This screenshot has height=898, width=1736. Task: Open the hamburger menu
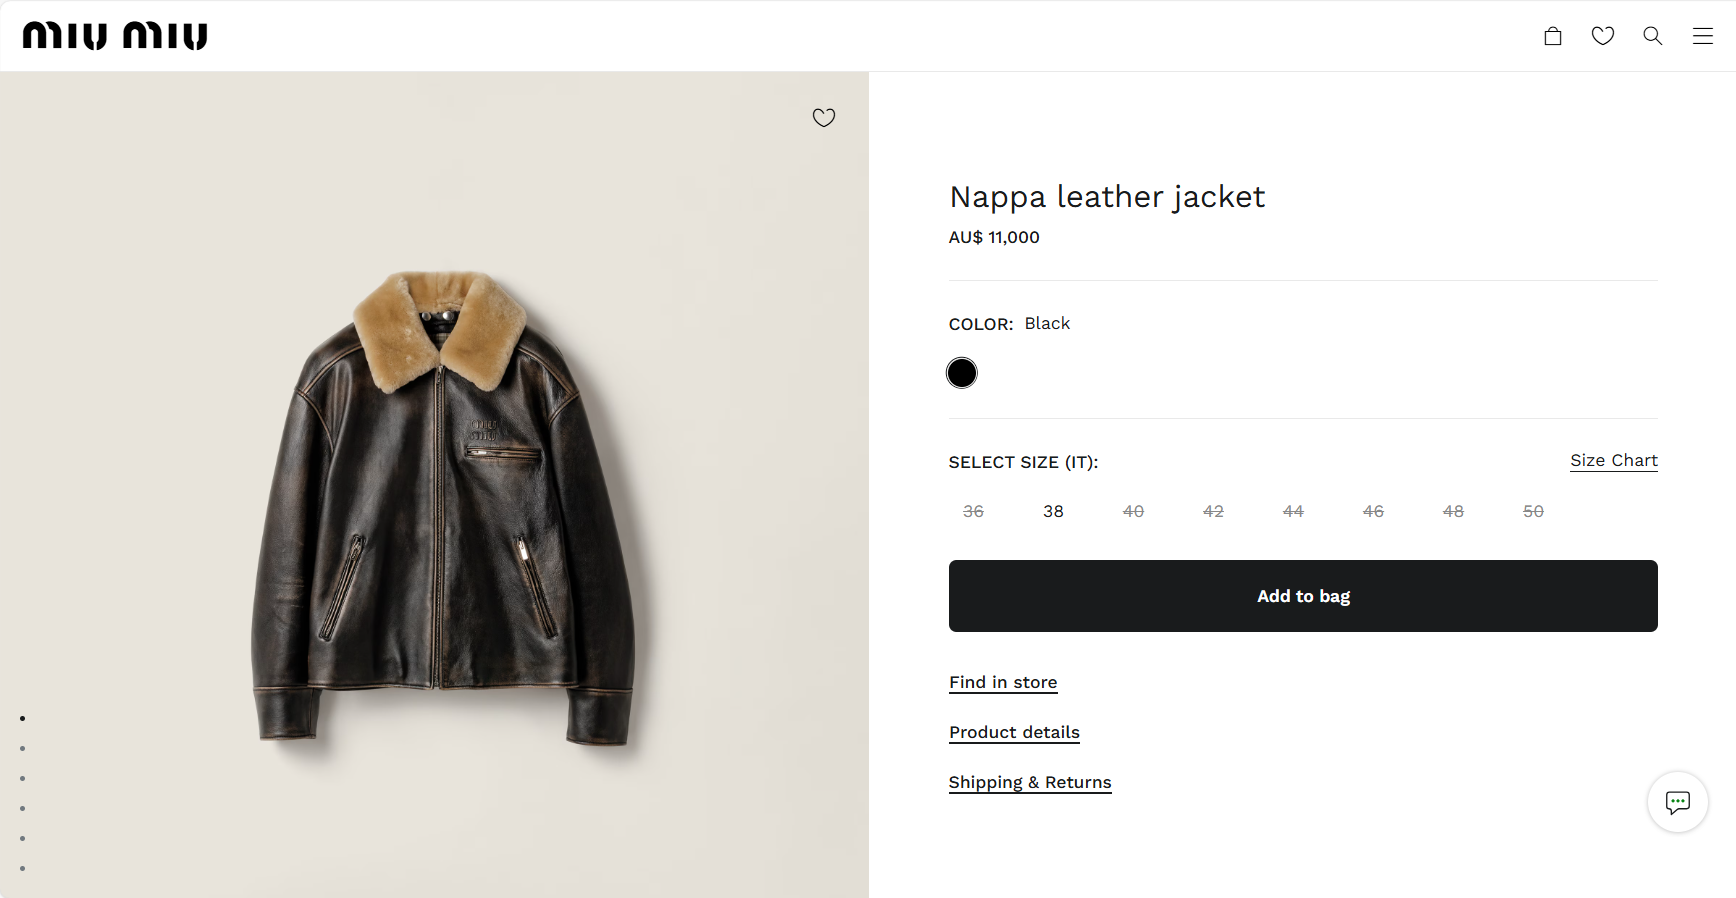(1702, 36)
